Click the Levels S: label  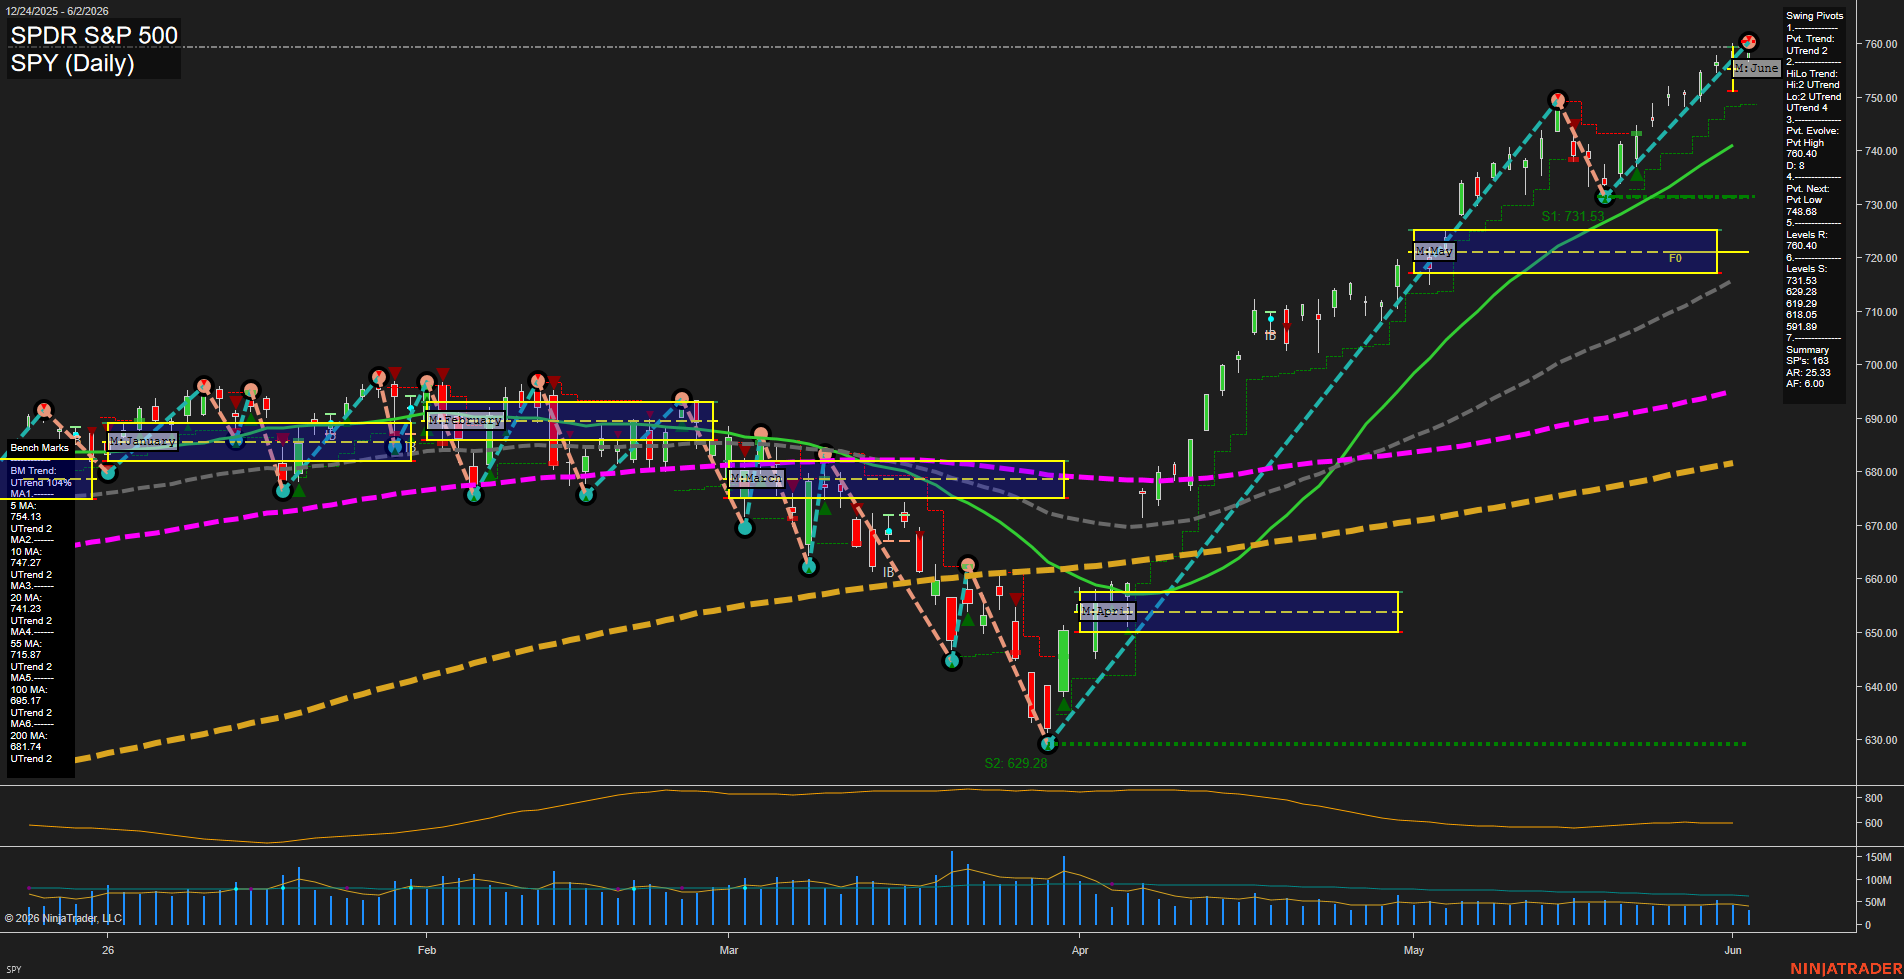[x=1806, y=269]
